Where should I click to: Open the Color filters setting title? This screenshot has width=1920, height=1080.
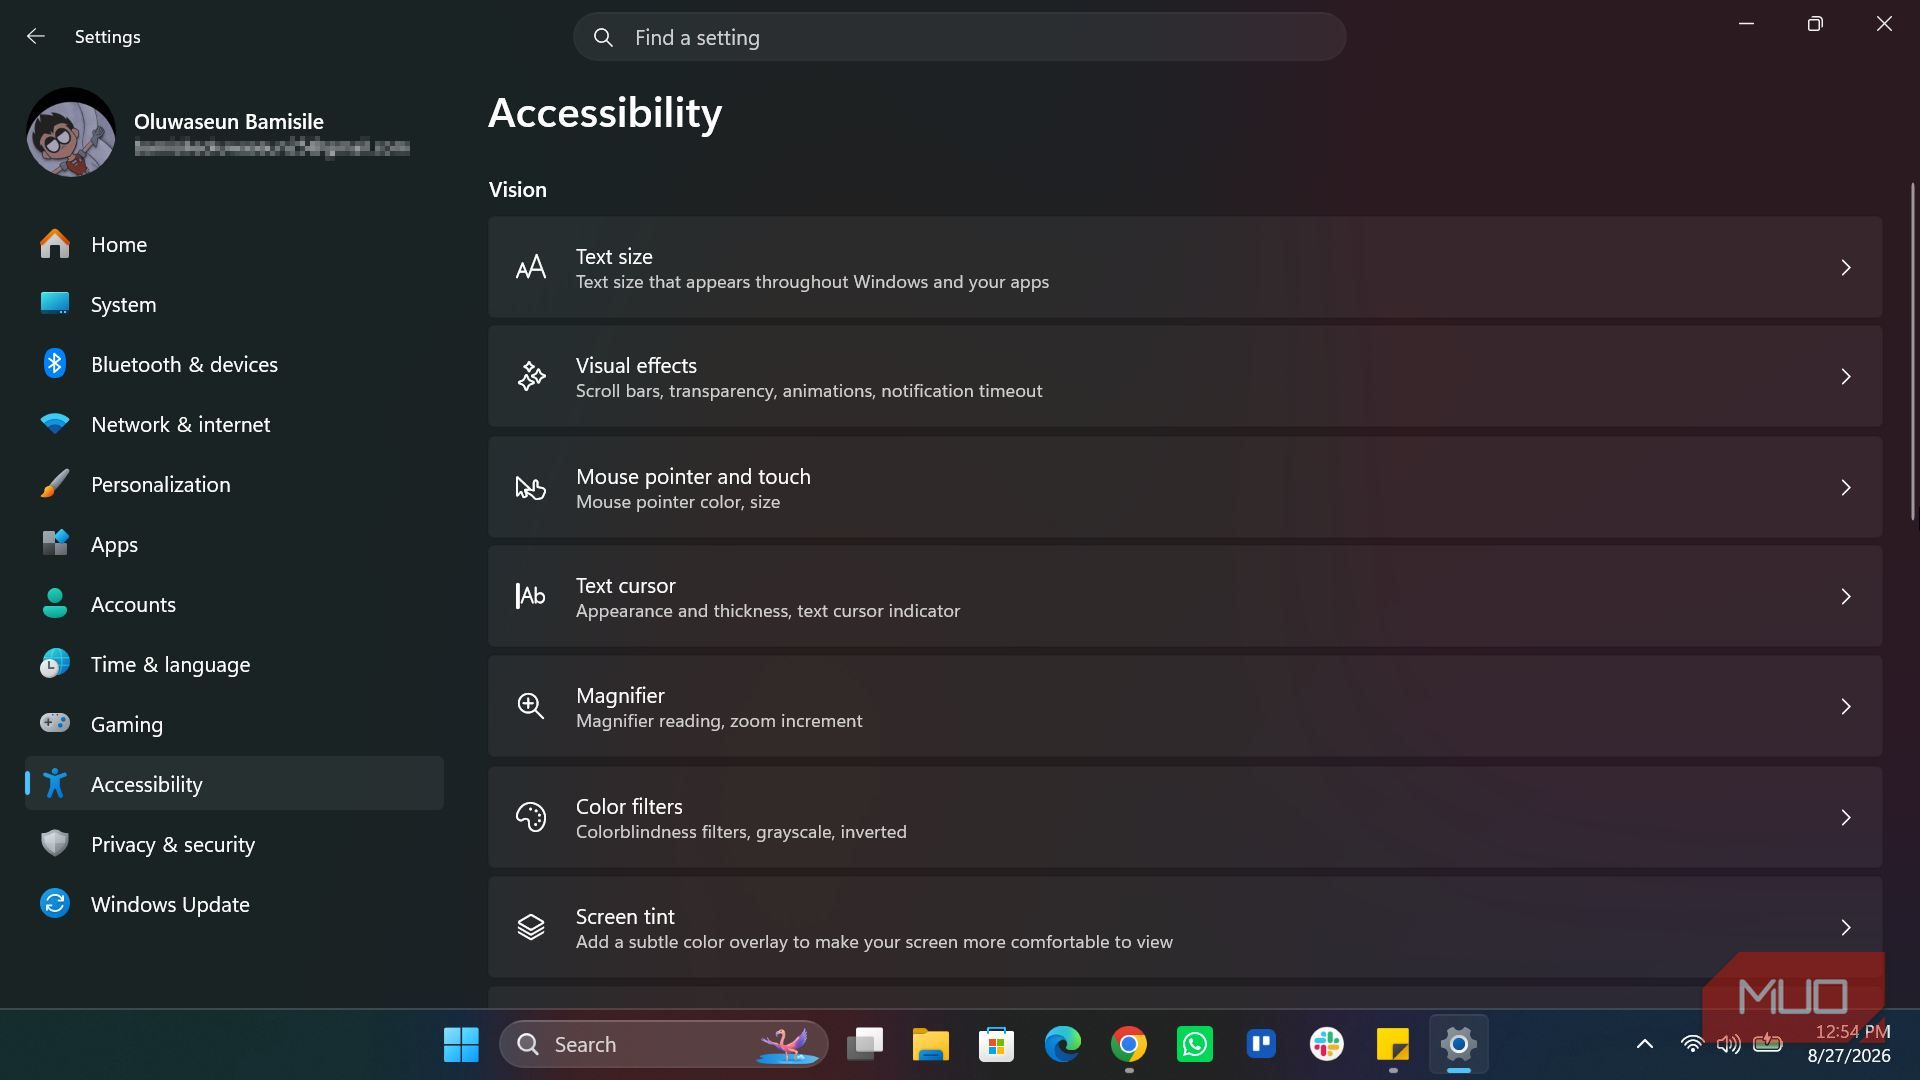(x=629, y=806)
